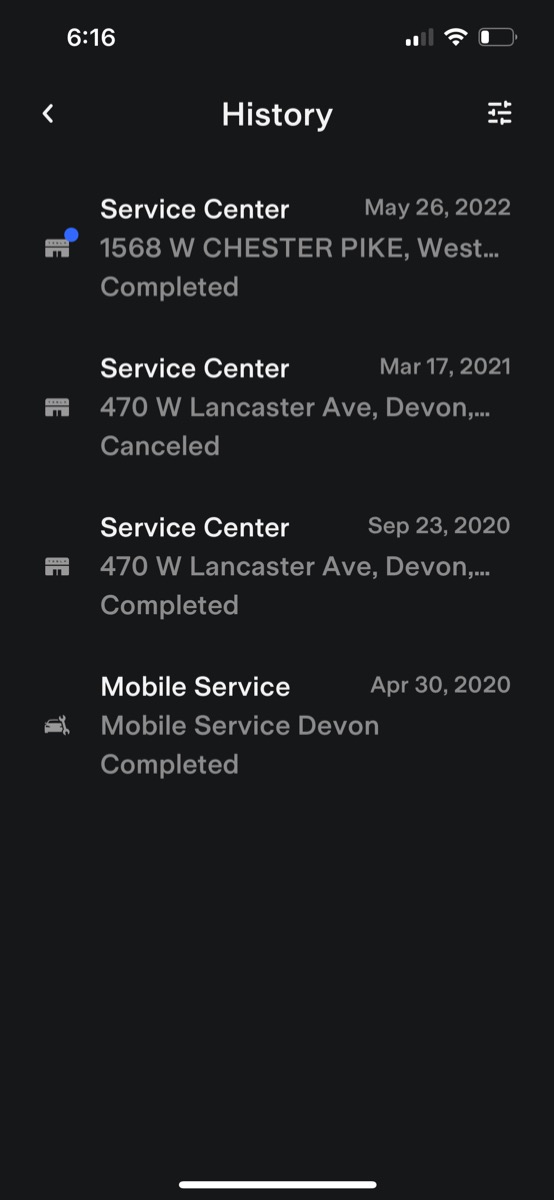Tap the May 26, 2022 date
This screenshot has width=554, height=1200.
pos(437,208)
